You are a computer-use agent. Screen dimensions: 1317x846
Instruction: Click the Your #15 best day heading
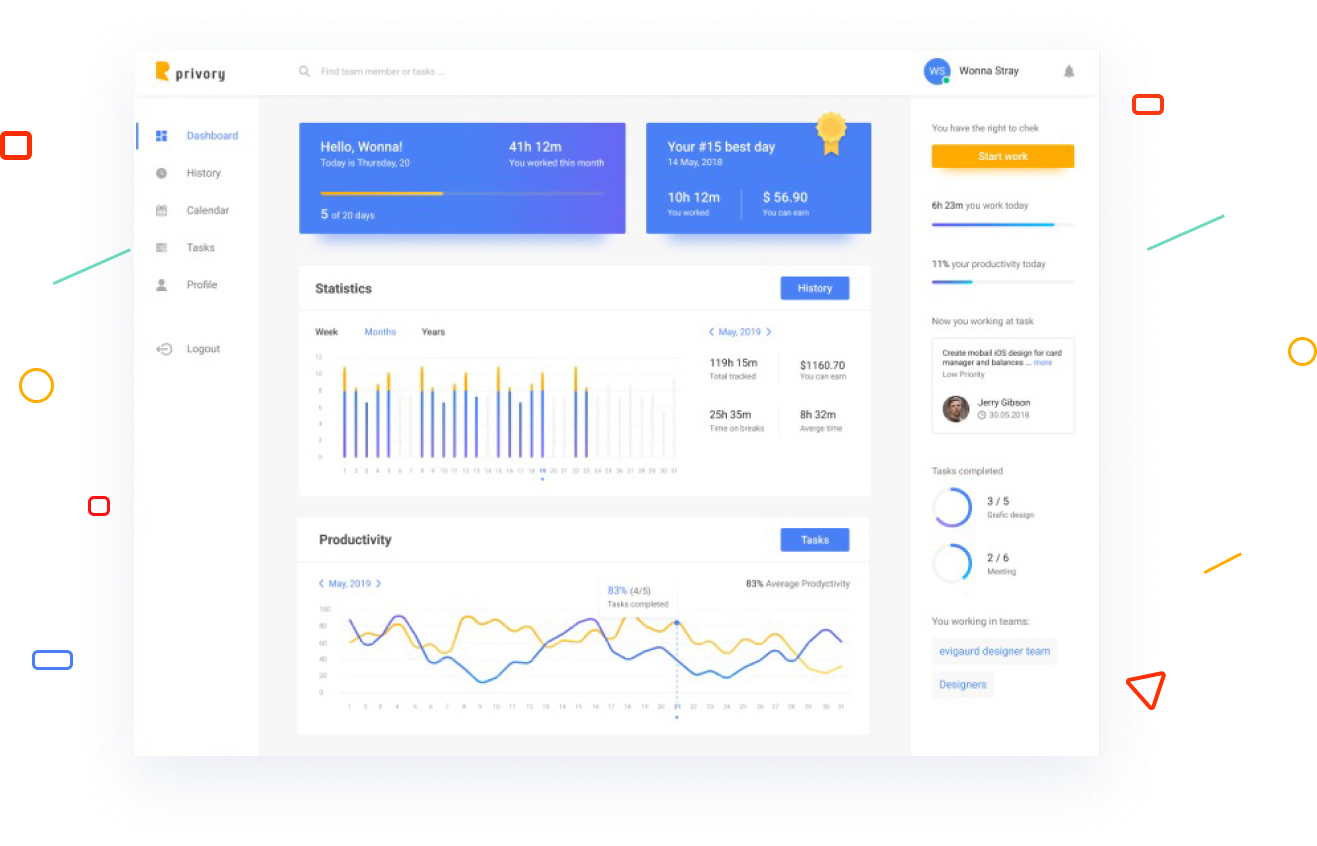pos(721,147)
